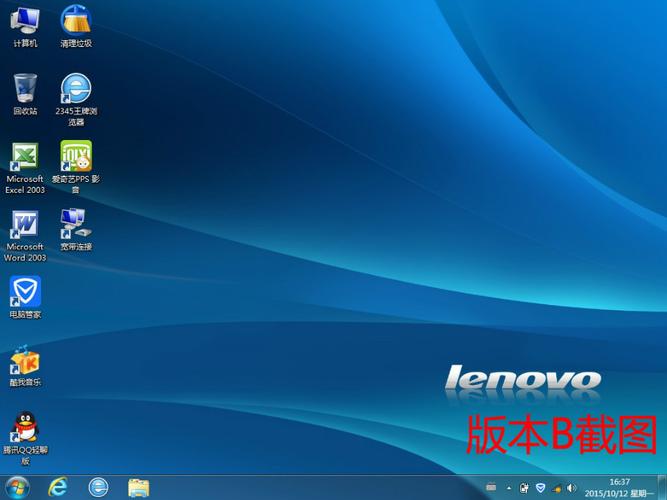Launch Internet Explorer from the taskbar
Viewport: 667px width, 500px height.
click(57, 487)
